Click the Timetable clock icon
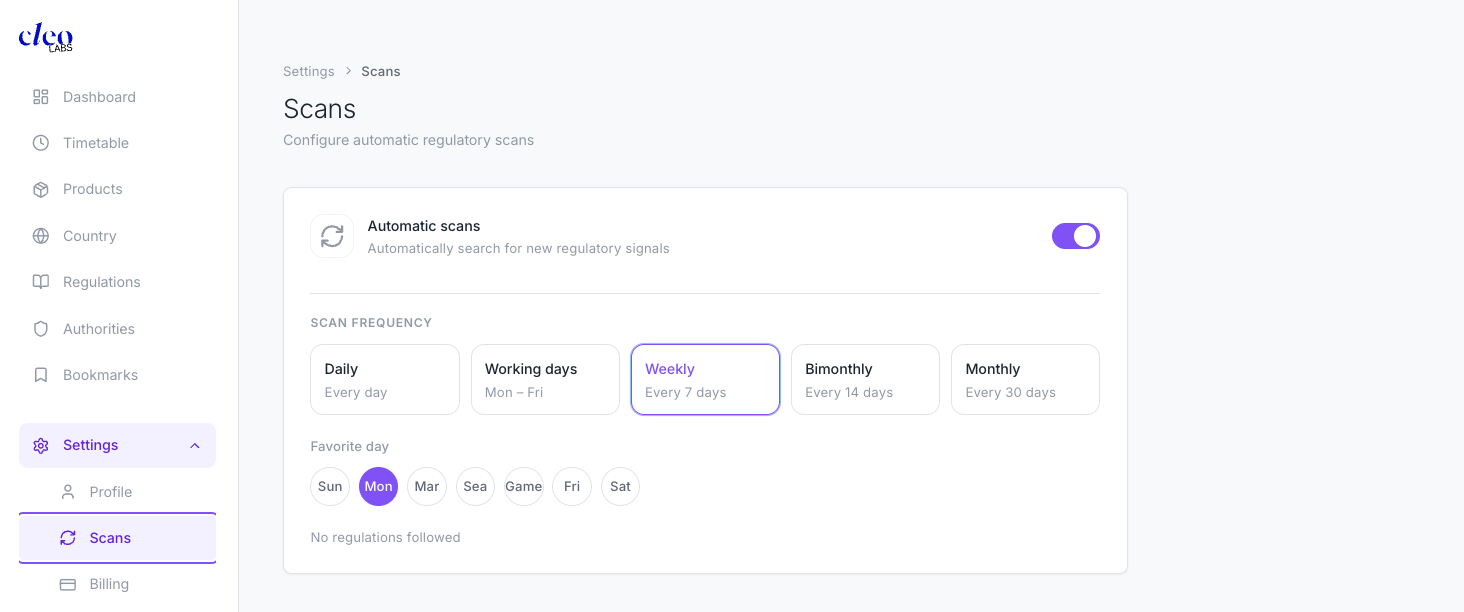Viewport: 1464px width, 612px height. point(41,143)
